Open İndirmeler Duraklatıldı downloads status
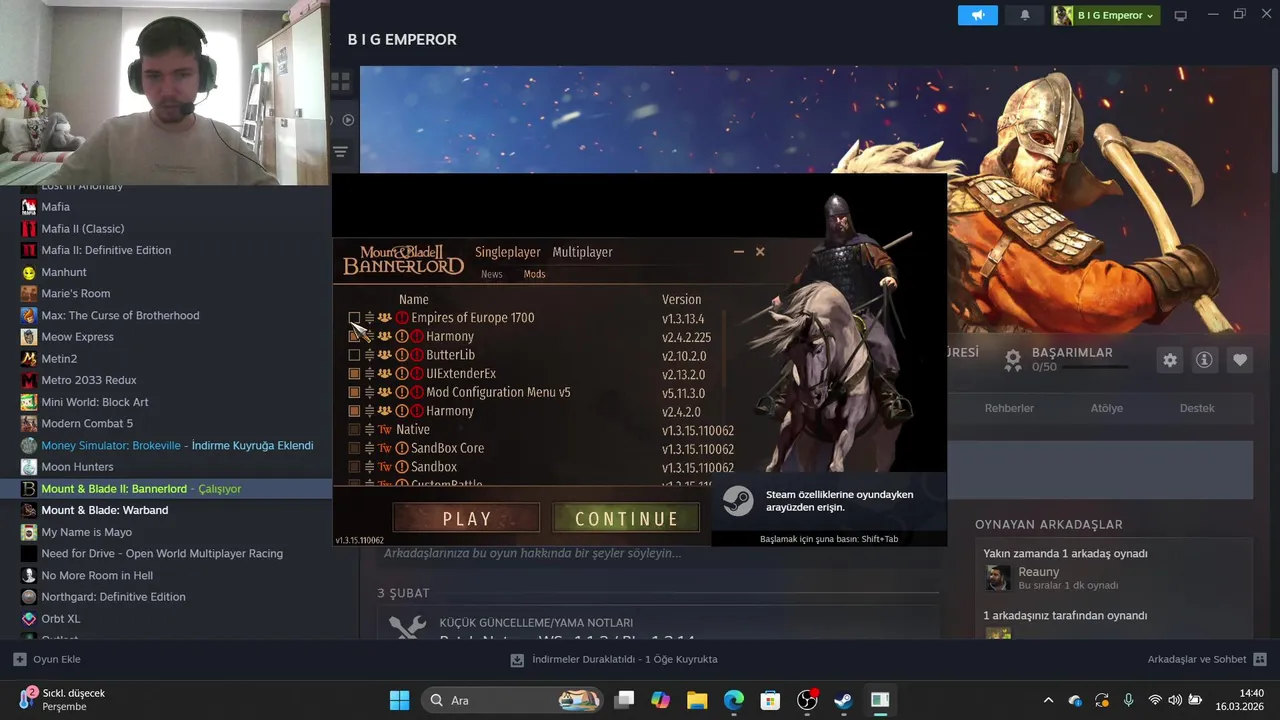Image resolution: width=1280 pixels, height=720 pixels. tap(614, 659)
